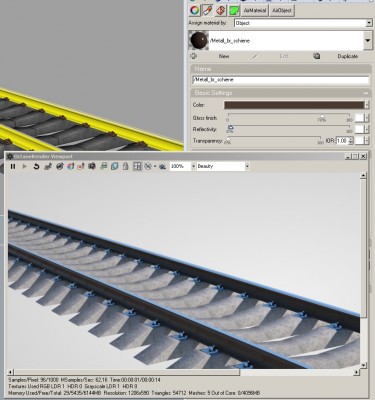Screen dimensions: 375x400
Task: Expand the Metall_br_schiene material list
Action: [367, 41]
